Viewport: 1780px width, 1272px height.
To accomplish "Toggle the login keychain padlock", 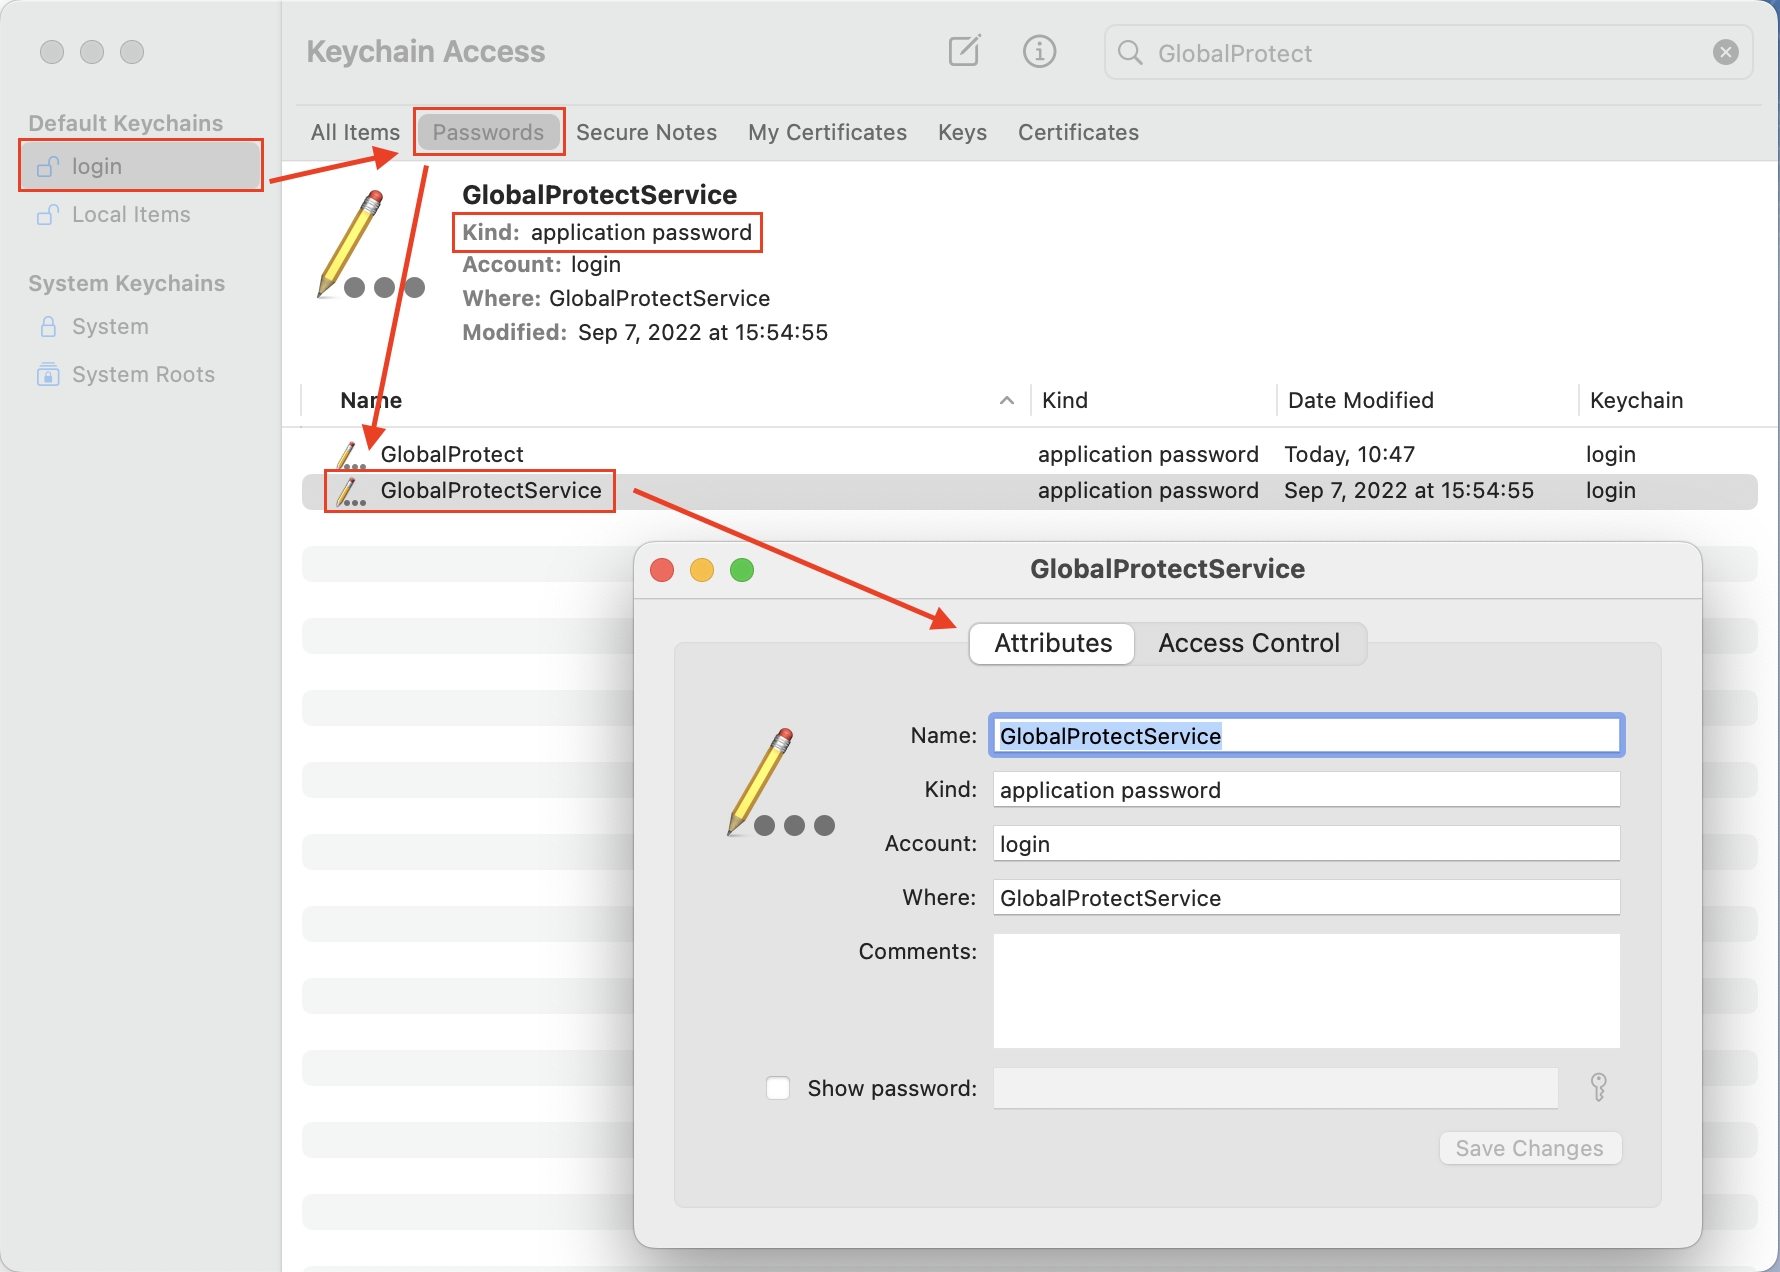I will (47, 166).
